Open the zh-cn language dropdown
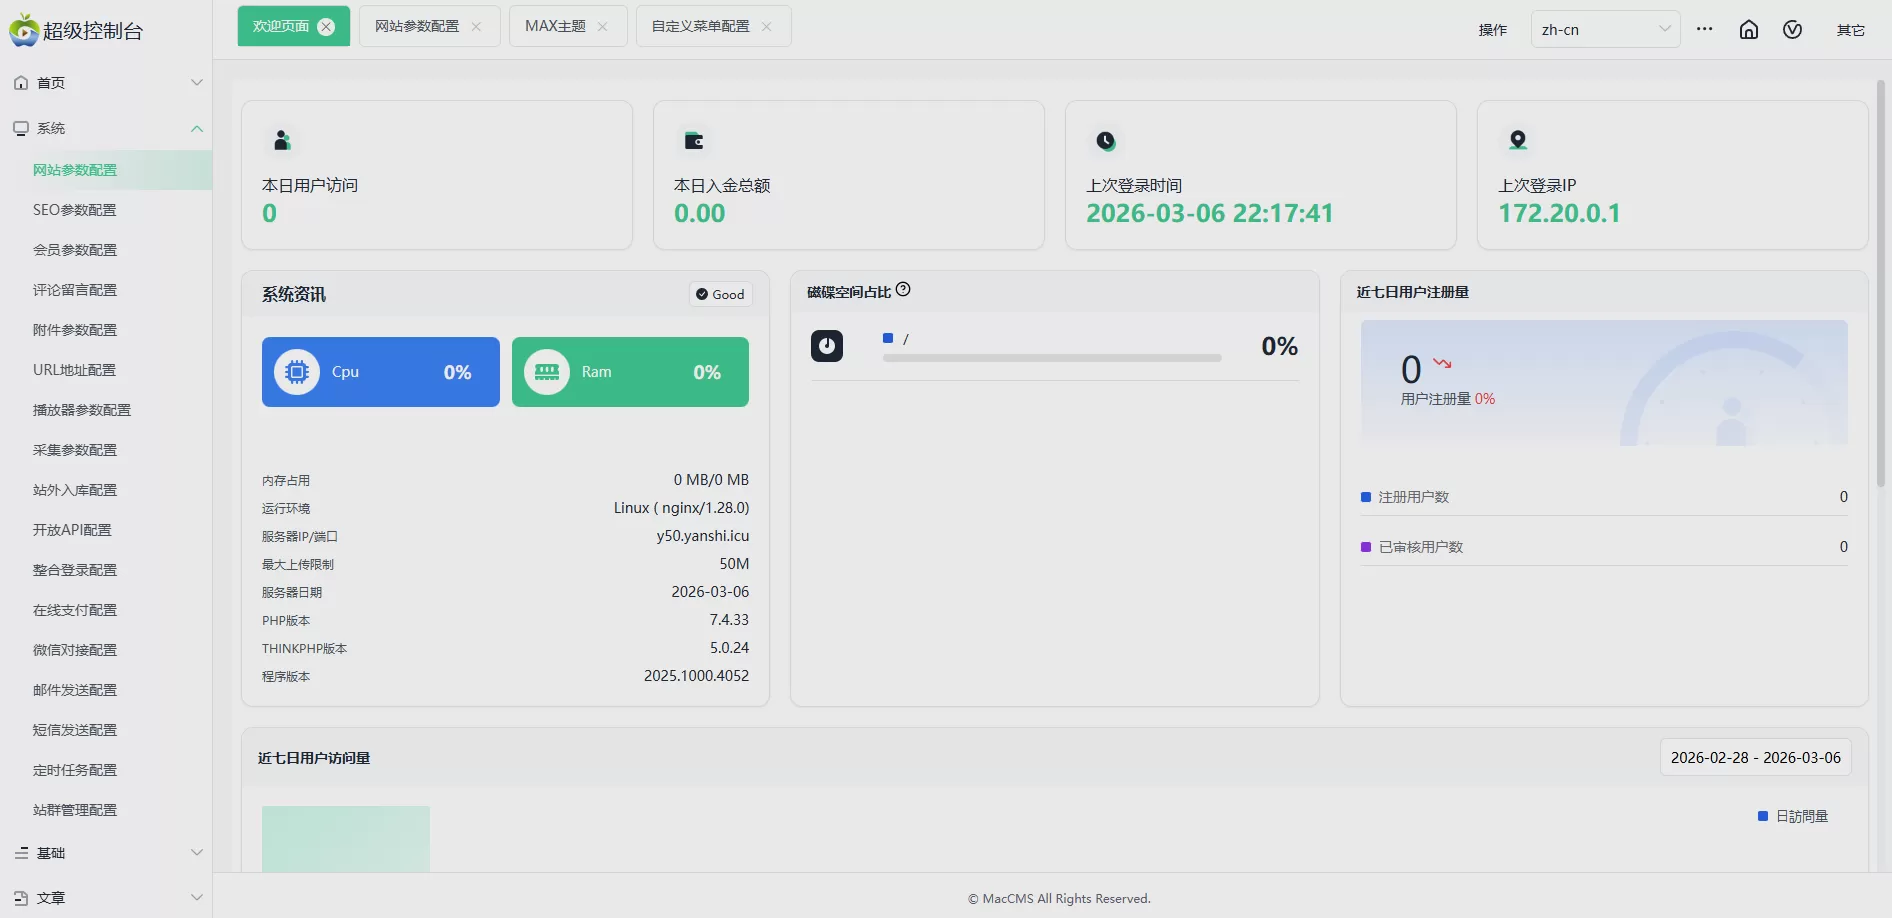 point(1604,30)
